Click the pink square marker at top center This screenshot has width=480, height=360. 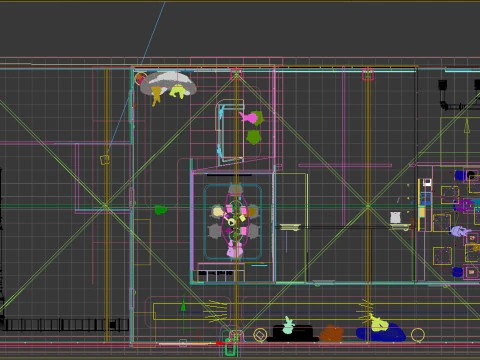coord(236,74)
